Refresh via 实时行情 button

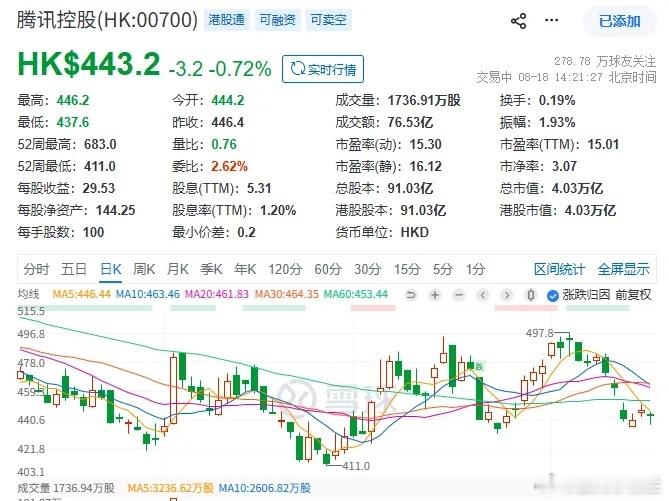coord(323,69)
